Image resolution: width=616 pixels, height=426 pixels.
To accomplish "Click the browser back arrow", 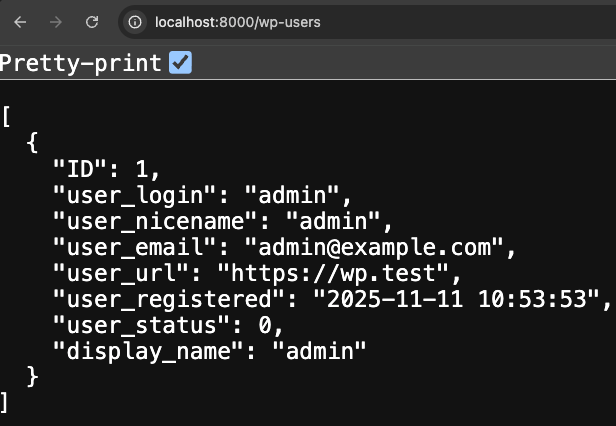I will [x=22, y=21].
